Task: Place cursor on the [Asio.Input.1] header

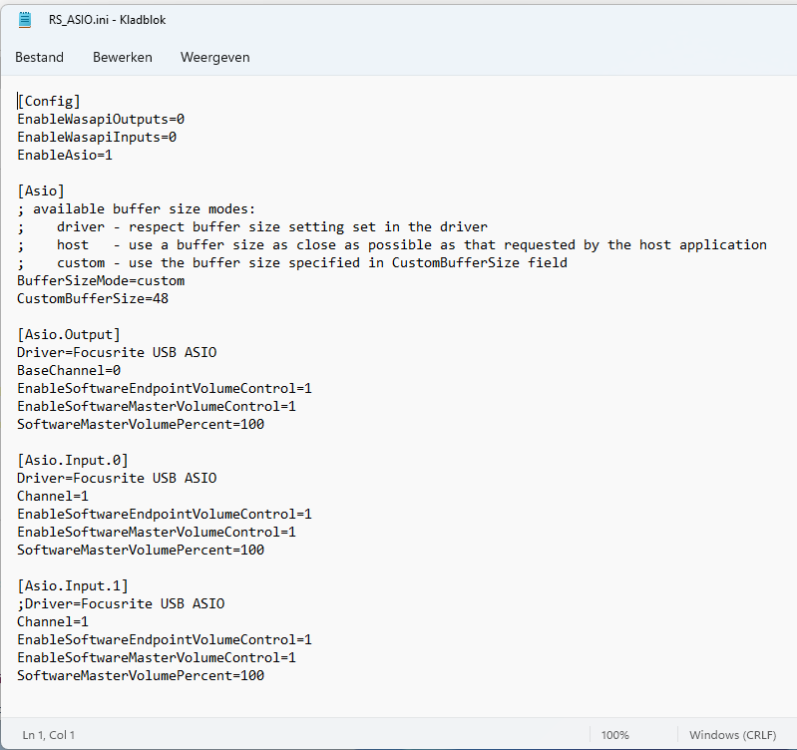Action: click(x=72, y=586)
